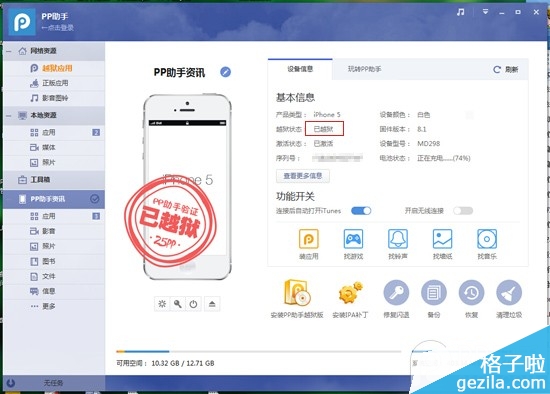
Task: Click the 无任务 status text
Action: click(53, 383)
